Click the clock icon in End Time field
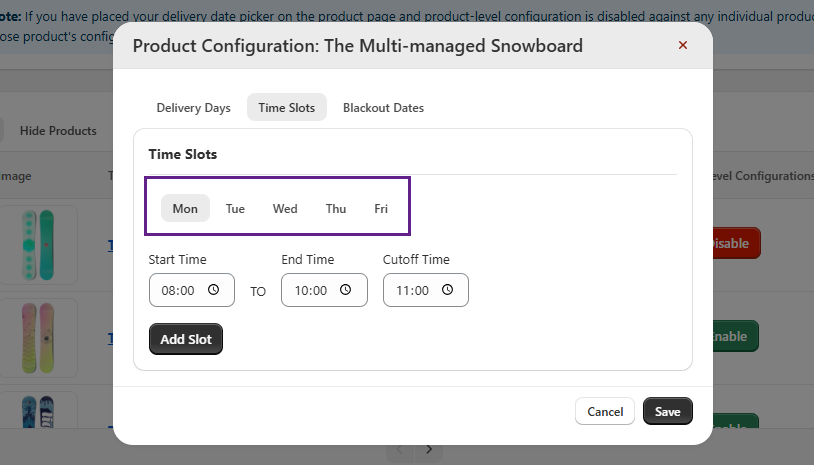 click(x=346, y=290)
